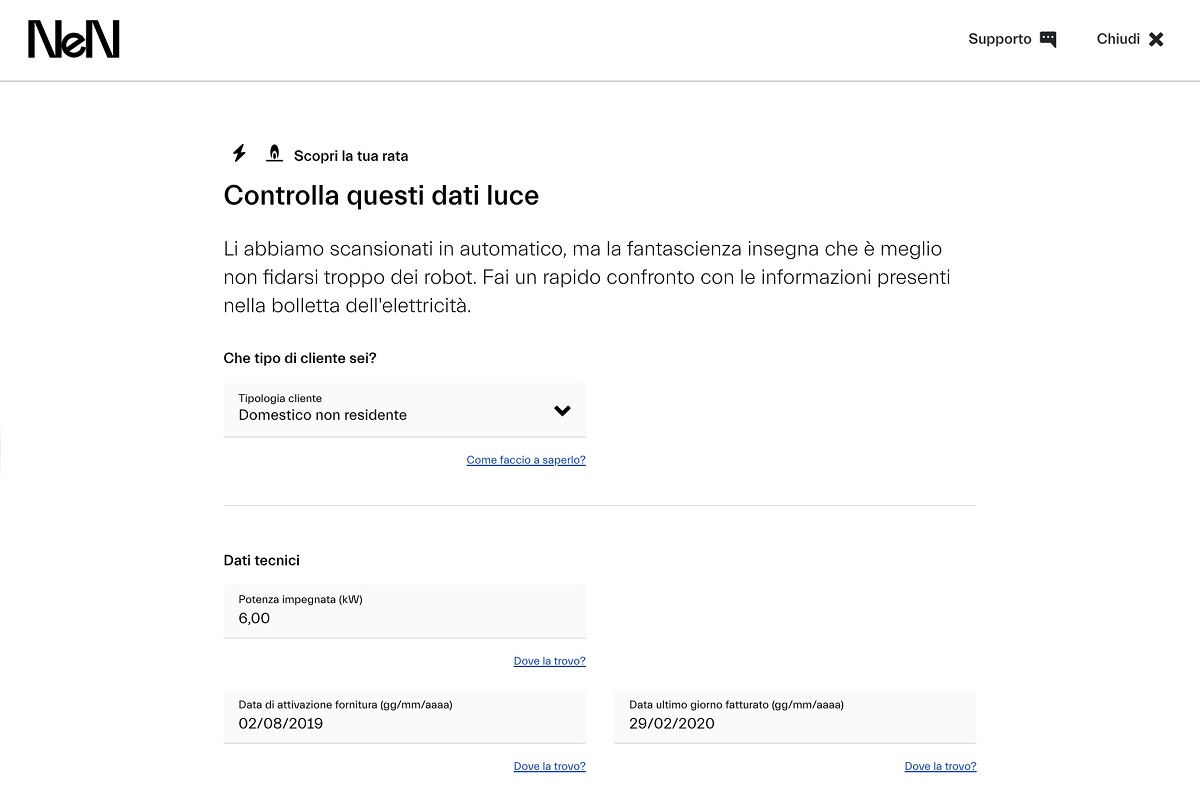The image size is (1200, 790).
Task: Click the Scopri la tua rata label
Action: [351, 156]
